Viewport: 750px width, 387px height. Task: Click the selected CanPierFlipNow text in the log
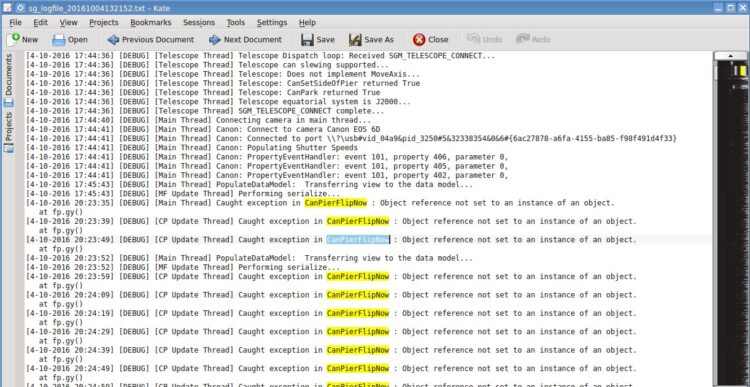click(358, 240)
